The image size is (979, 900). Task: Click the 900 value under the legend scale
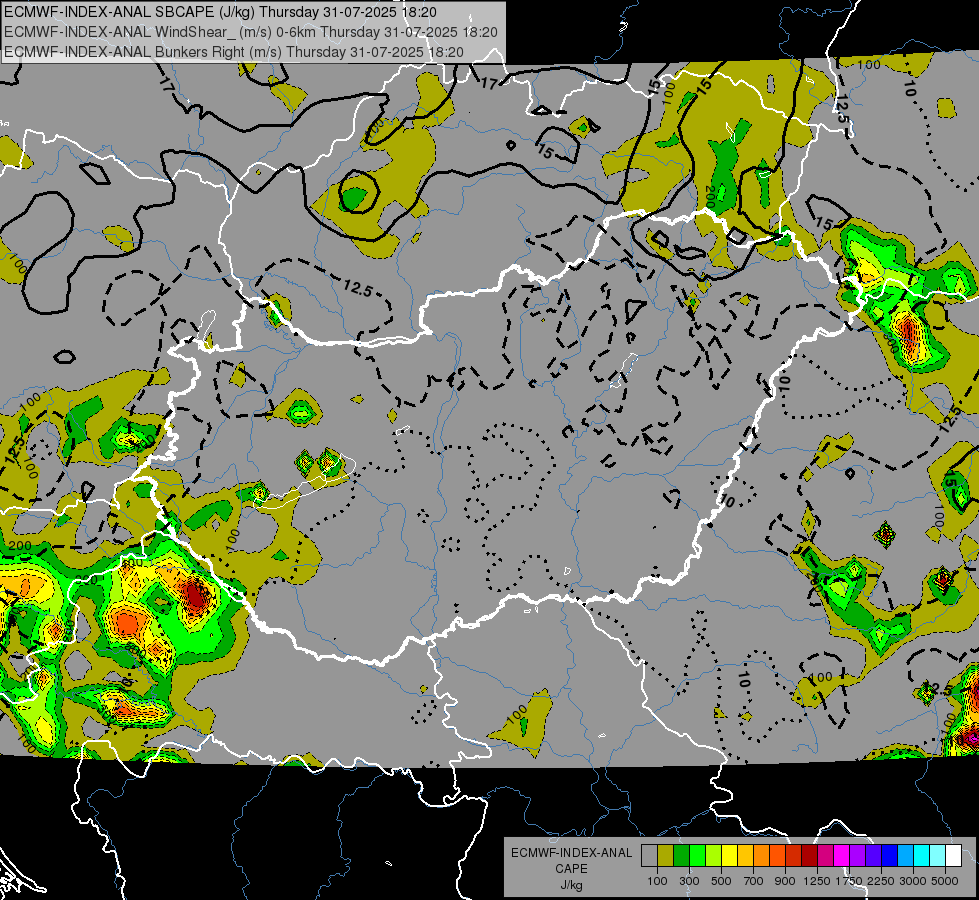click(x=785, y=881)
